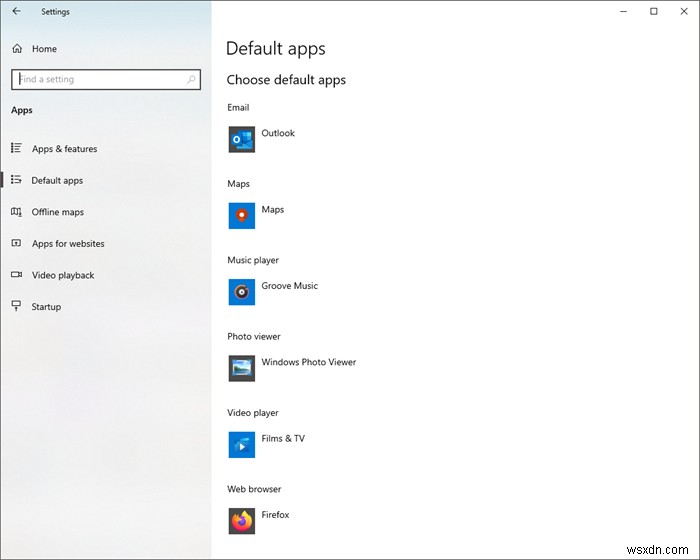Change Windows Photo Viewer default
This screenshot has width=700, height=560.
tap(308, 362)
